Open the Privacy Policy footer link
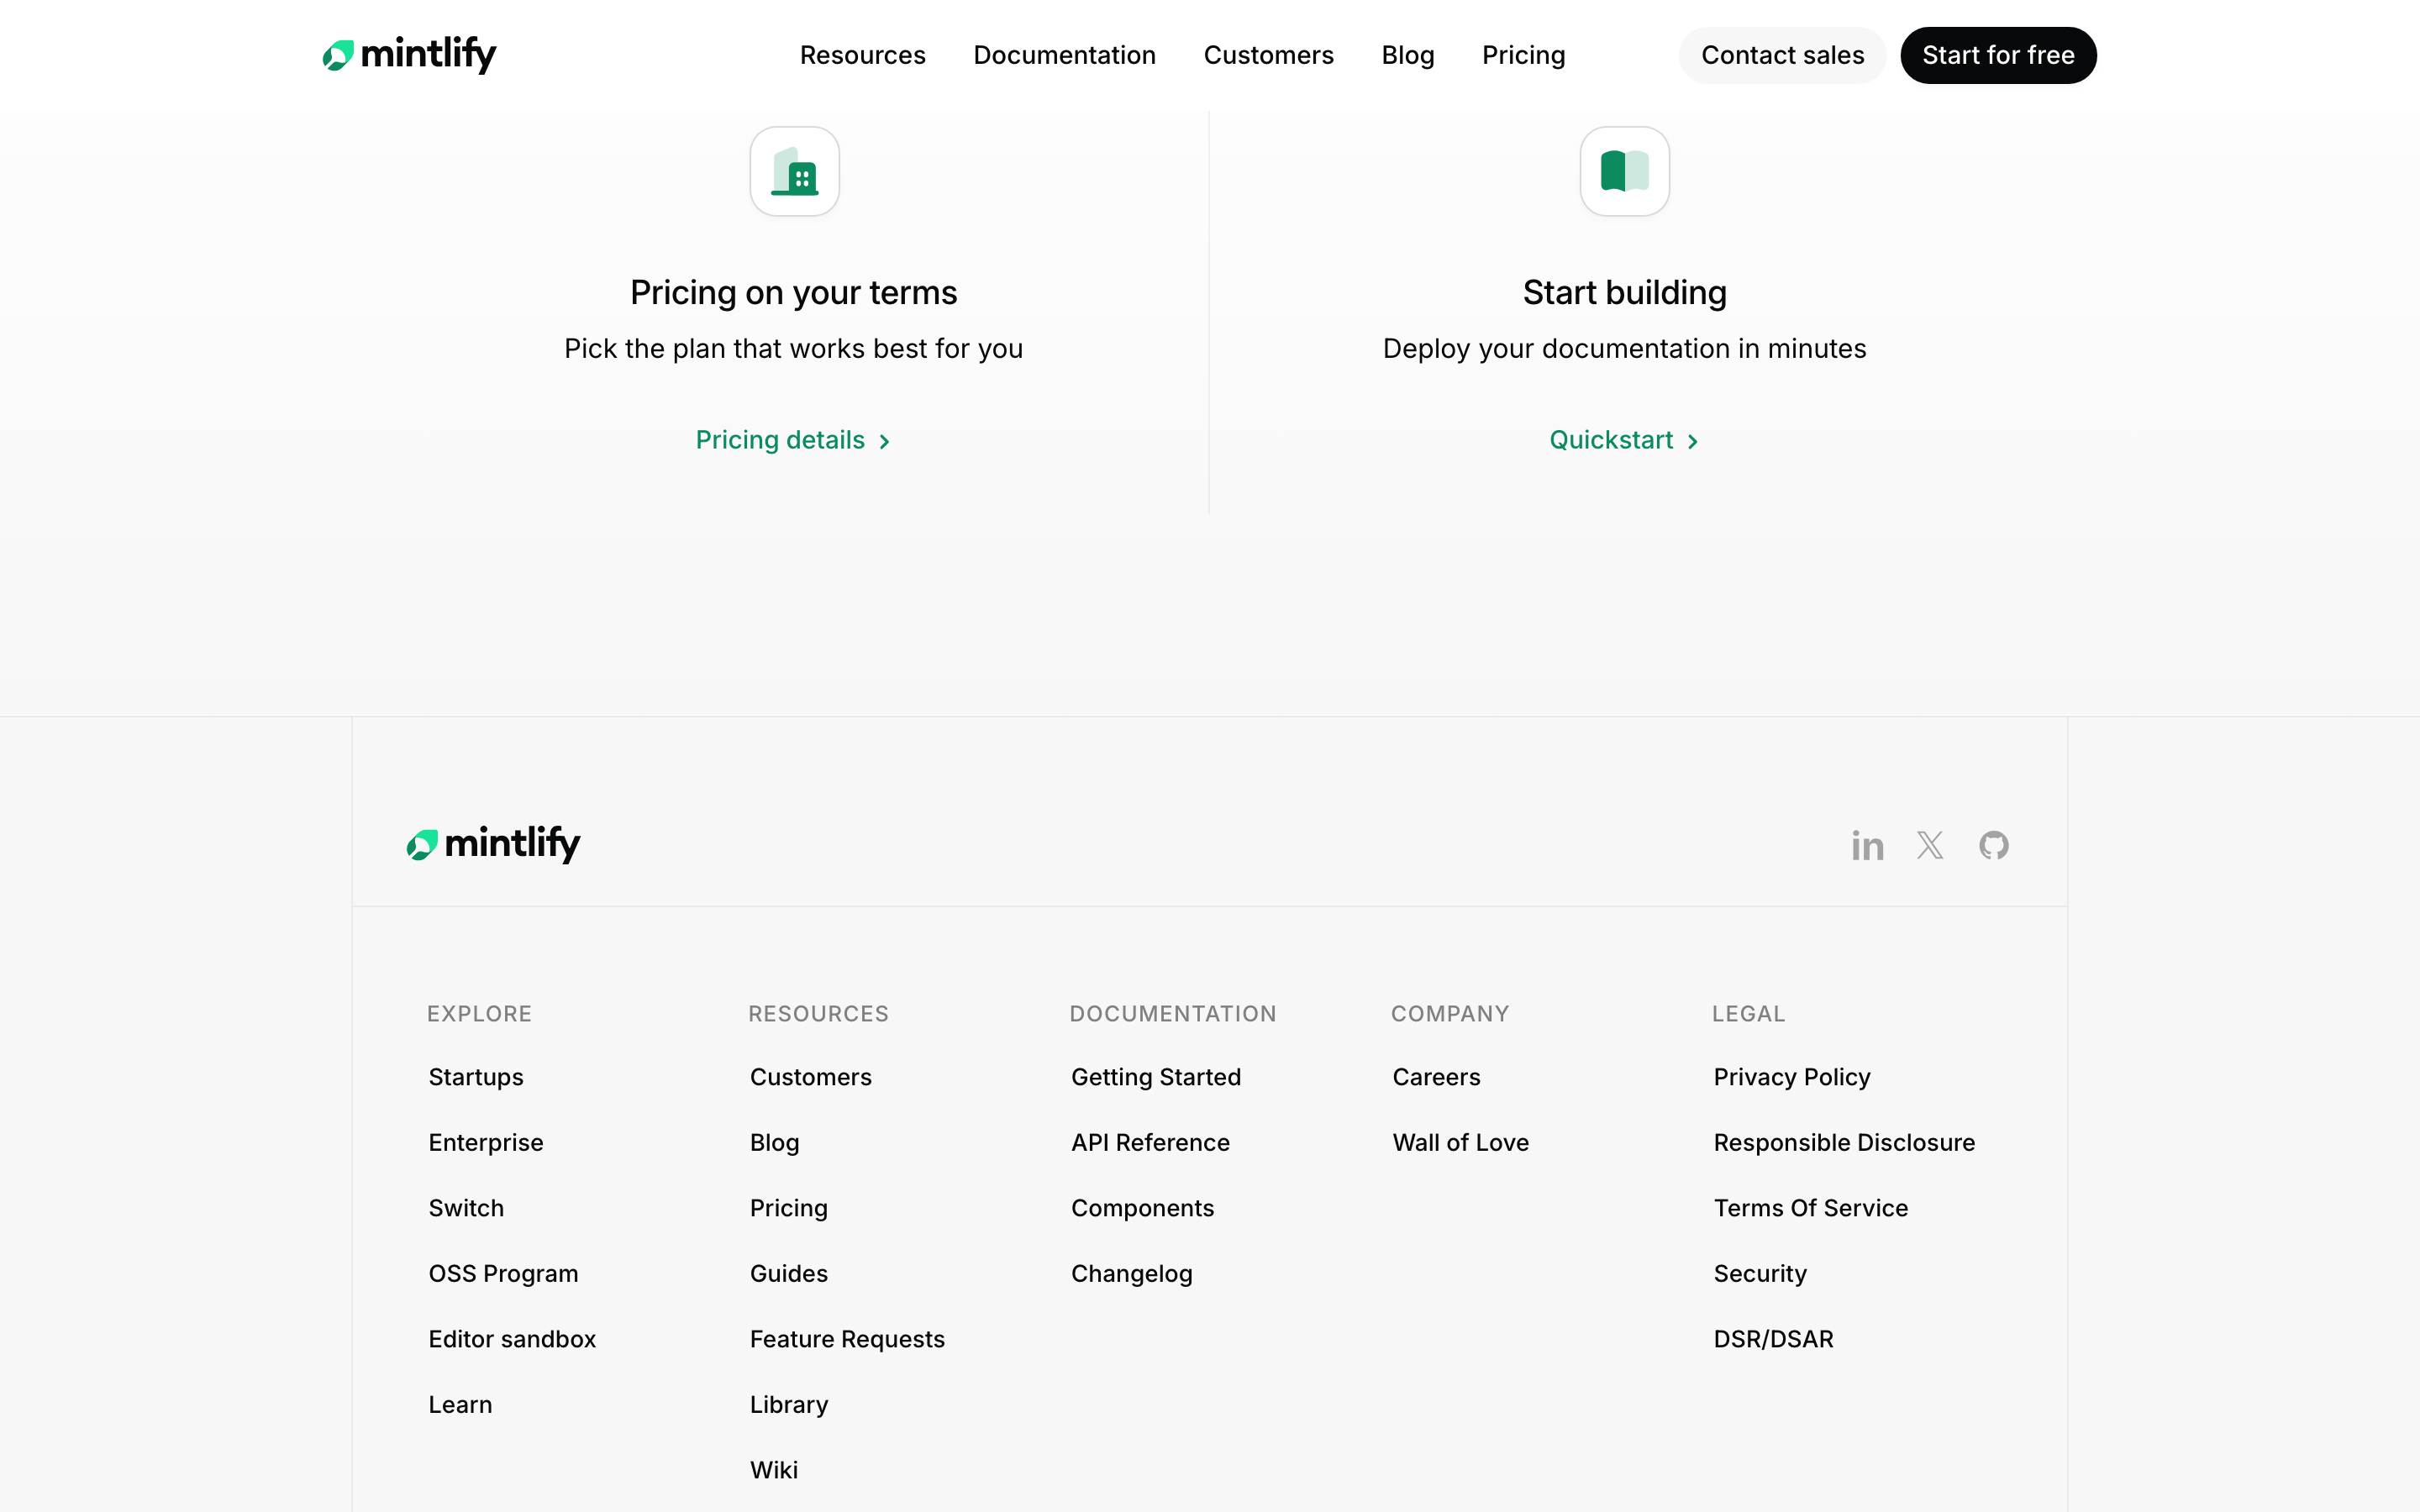This screenshot has height=1512, width=2420. coord(1792,1077)
